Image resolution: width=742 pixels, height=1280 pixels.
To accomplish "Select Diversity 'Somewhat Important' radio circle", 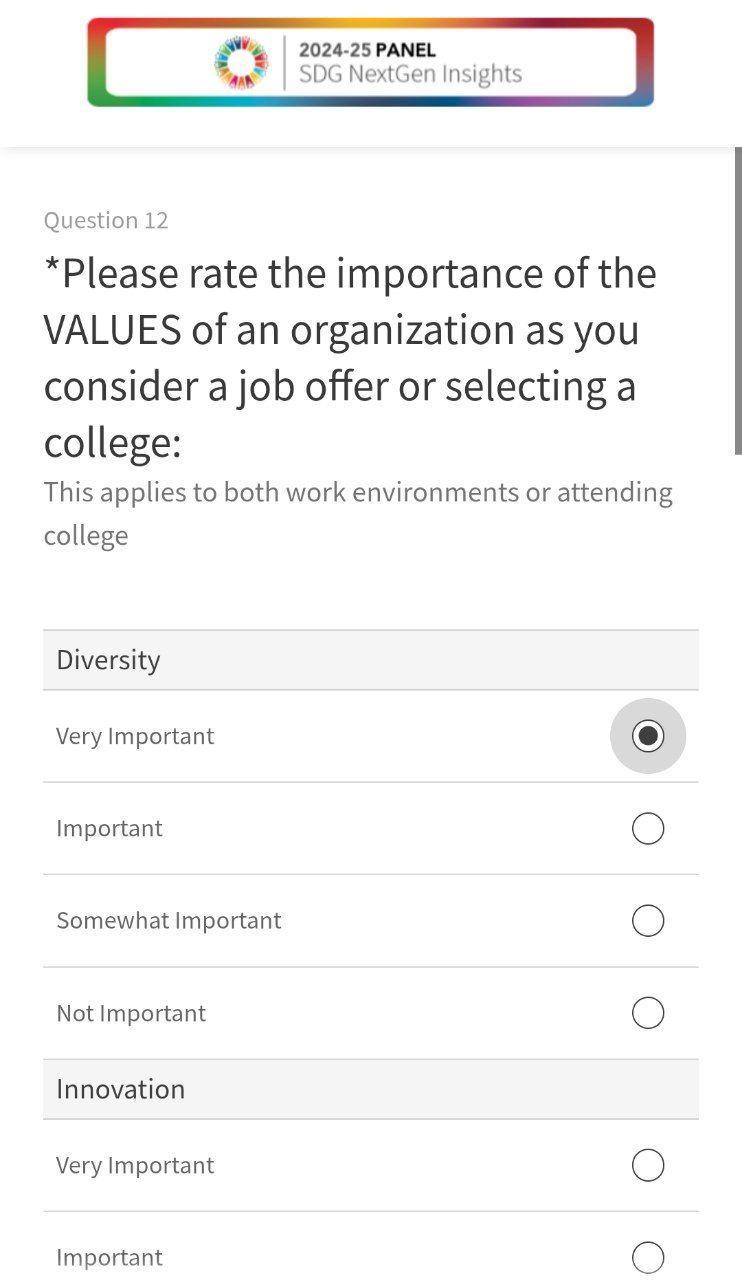I will coord(648,920).
